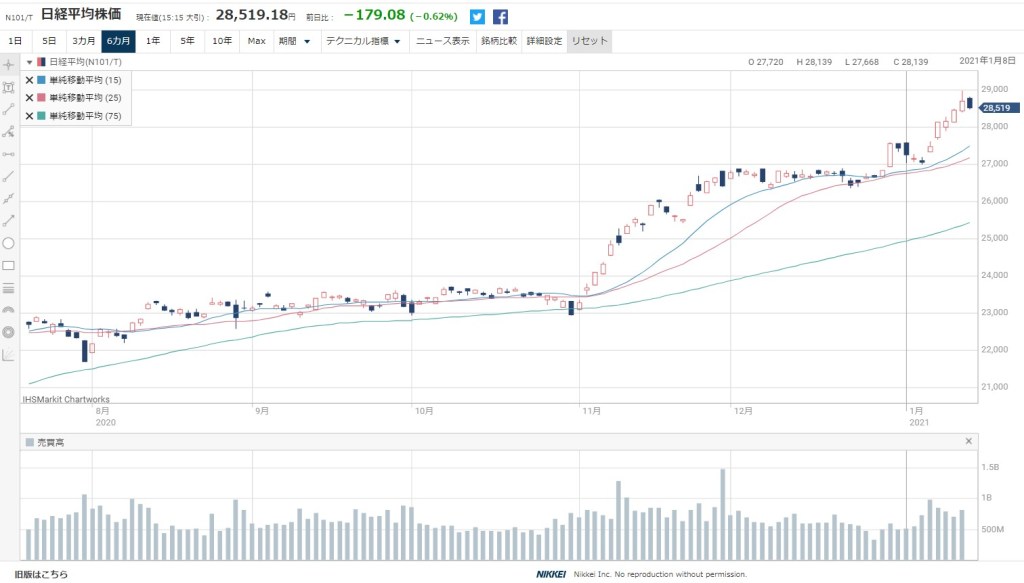1024x583 pixels.
Task: Open the 期間 dropdown menu
Action: click(x=294, y=42)
